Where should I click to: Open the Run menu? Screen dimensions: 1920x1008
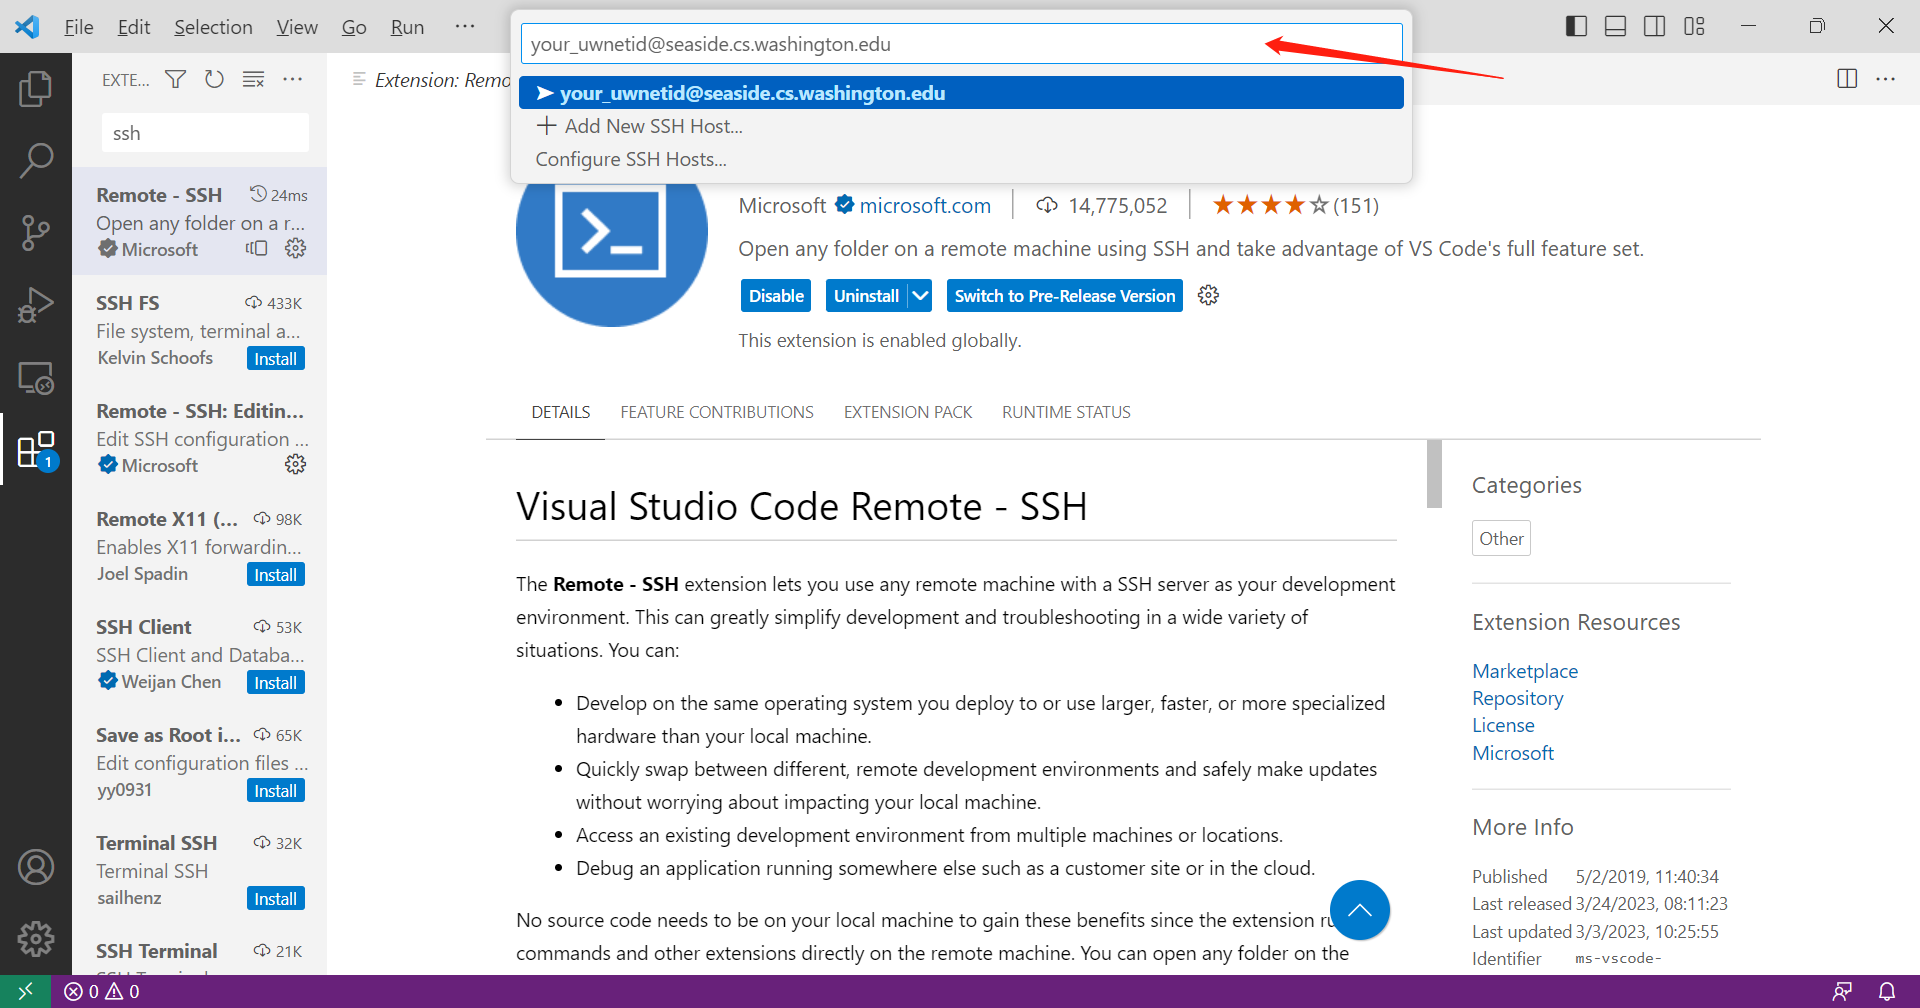[x=407, y=27]
